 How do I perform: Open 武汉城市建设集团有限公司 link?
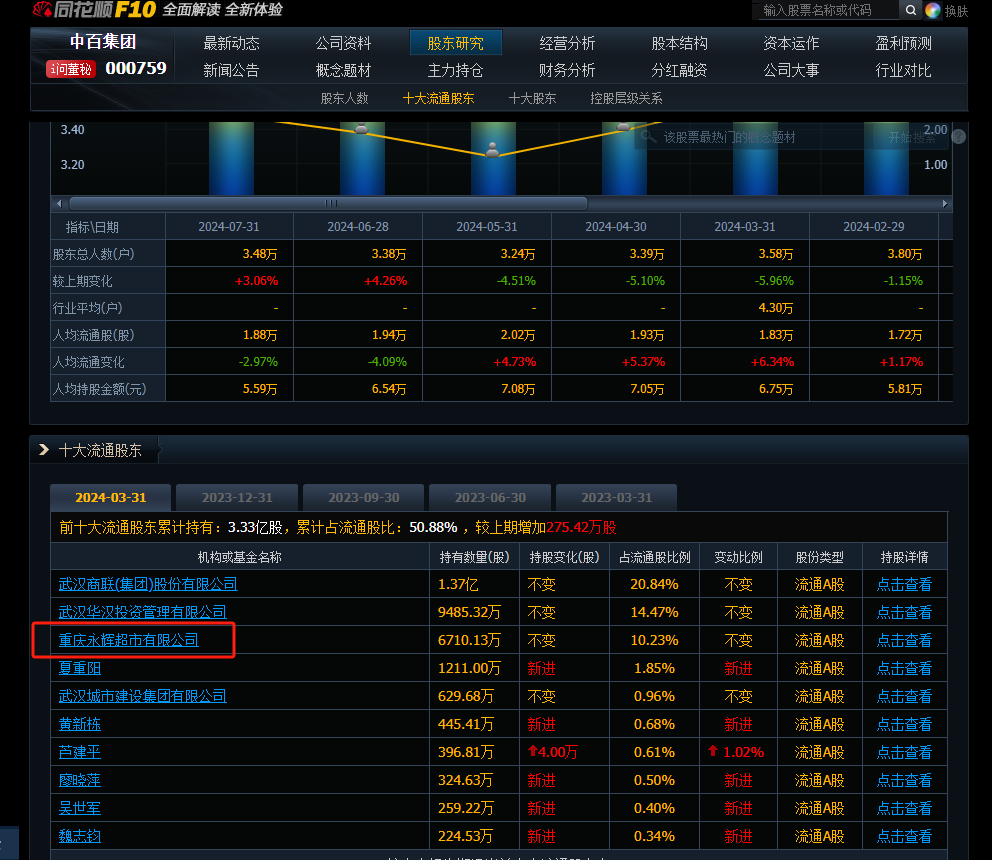tap(142, 696)
